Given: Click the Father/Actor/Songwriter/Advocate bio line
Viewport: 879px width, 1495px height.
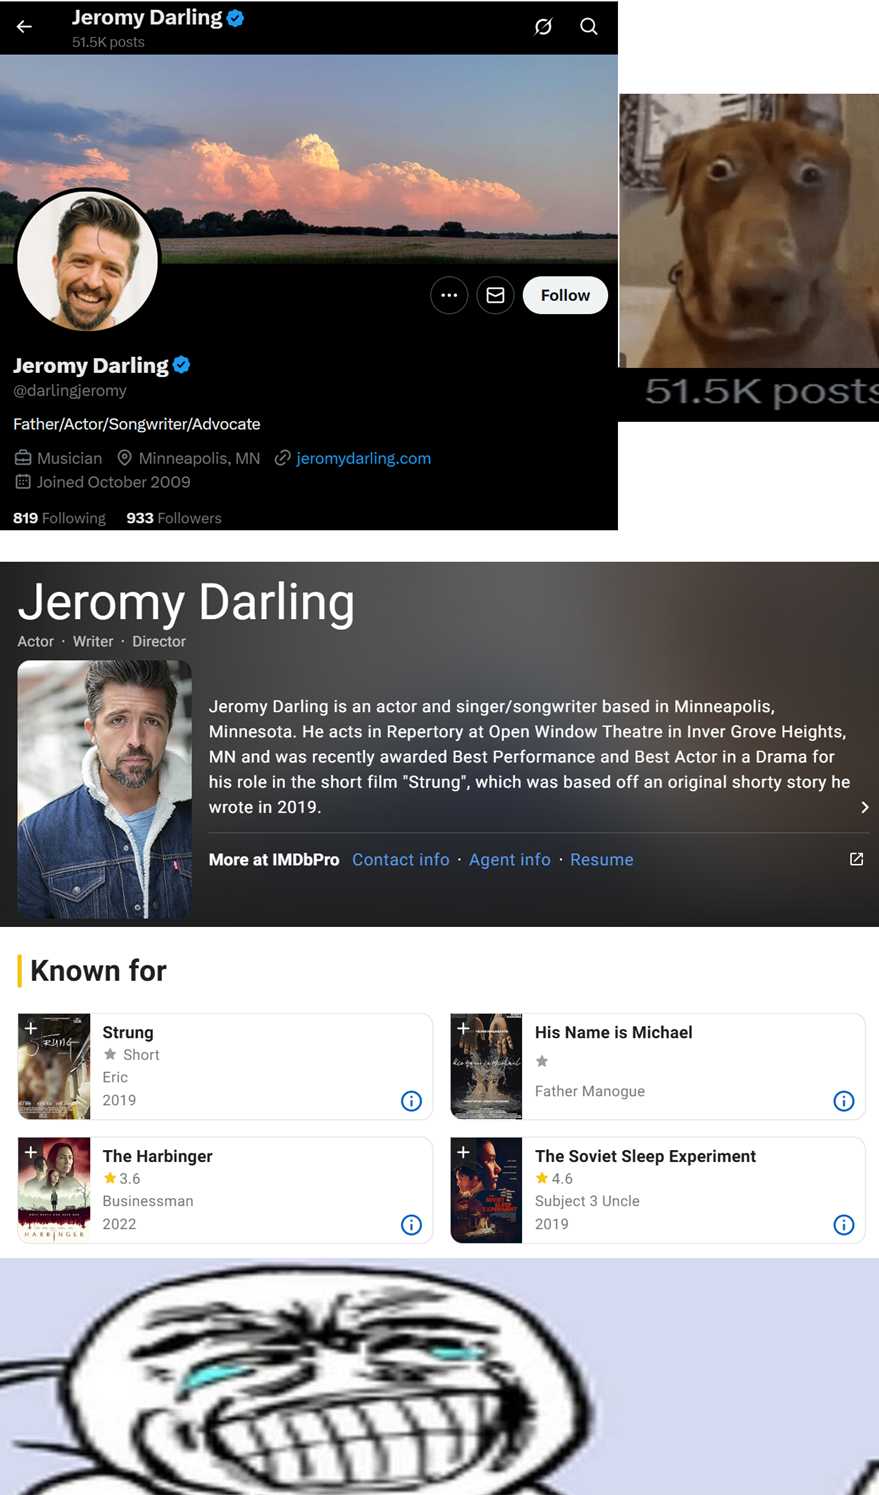Looking at the screenshot, I should pos(137,424).
